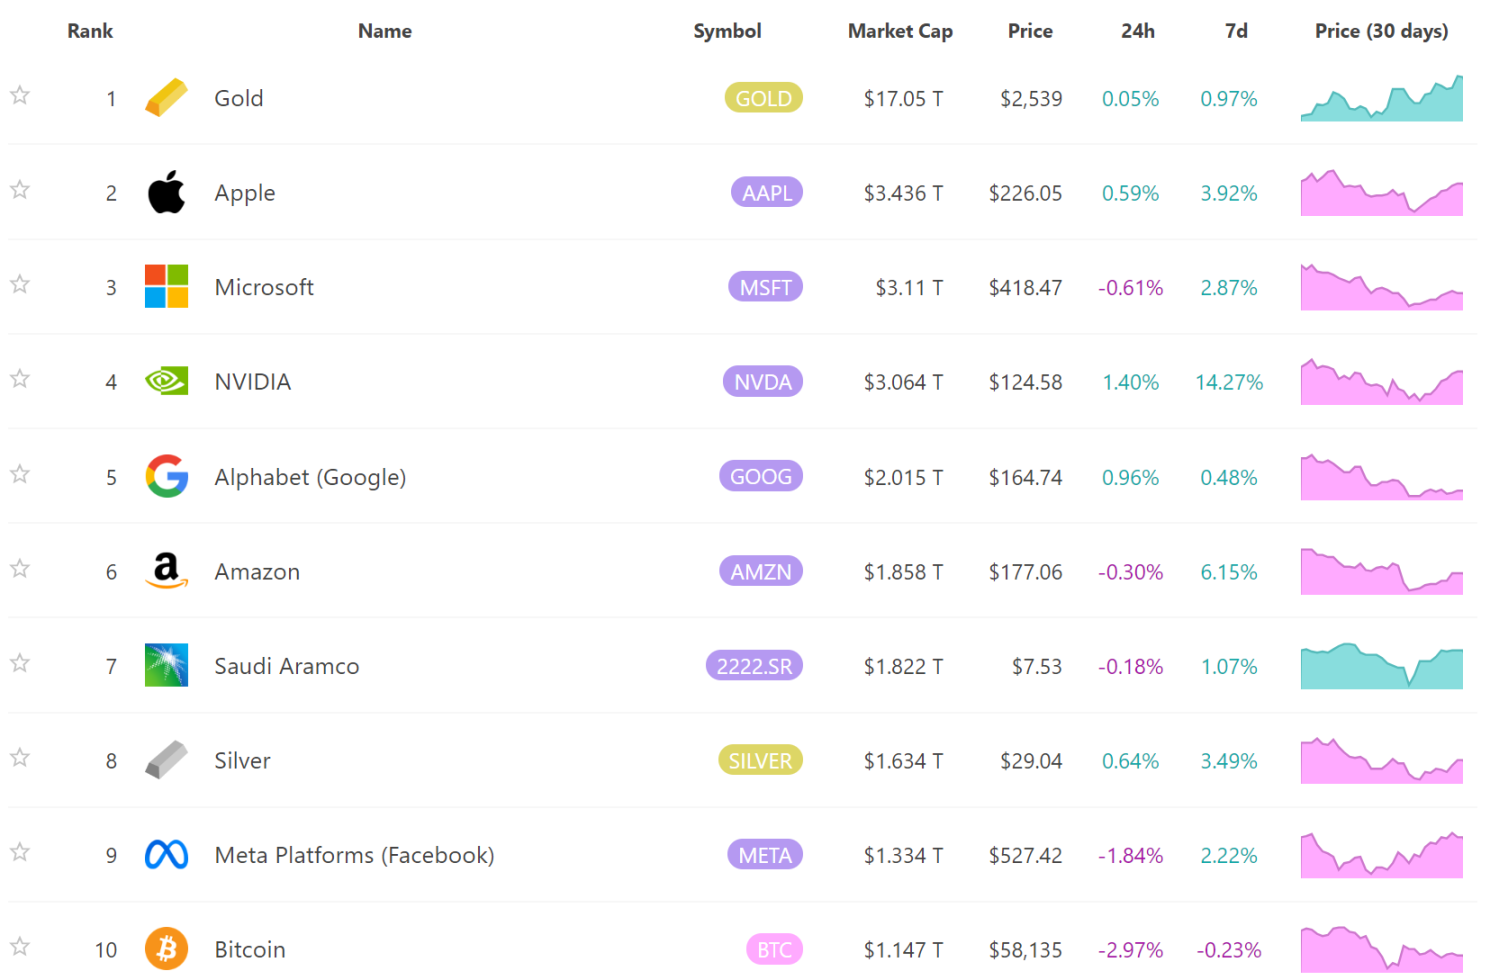Click the META symbol badge

point(765,854)
